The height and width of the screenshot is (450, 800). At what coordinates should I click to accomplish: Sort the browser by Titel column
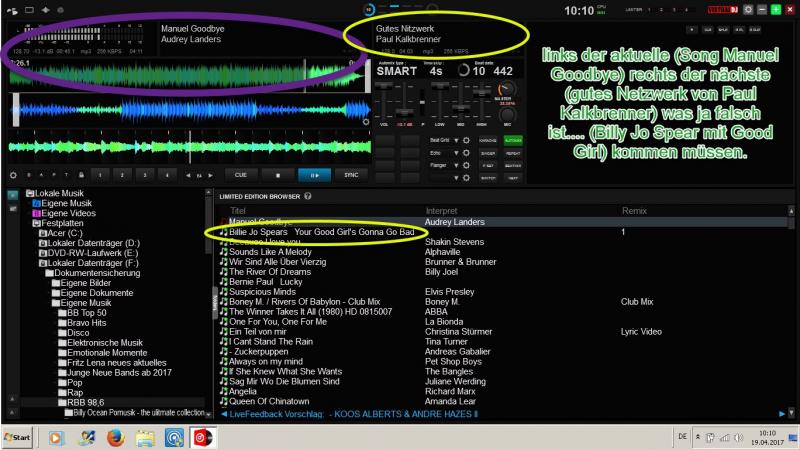(x=238, y=211)
